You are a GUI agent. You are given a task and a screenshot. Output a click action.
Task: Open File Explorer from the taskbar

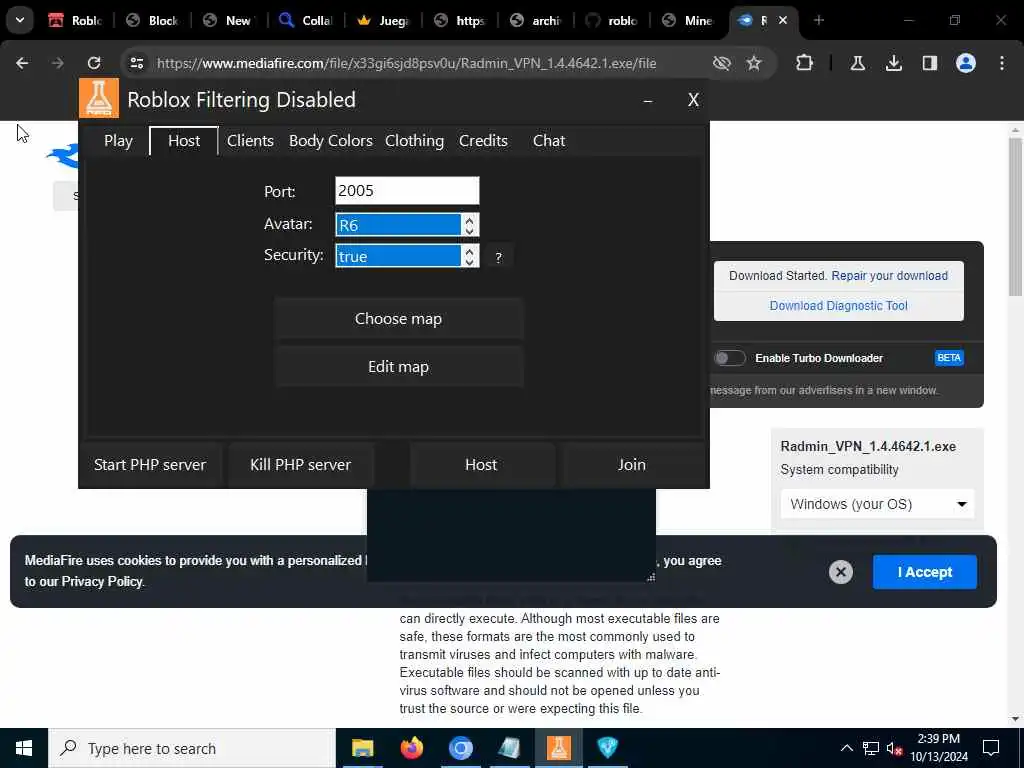362,748
